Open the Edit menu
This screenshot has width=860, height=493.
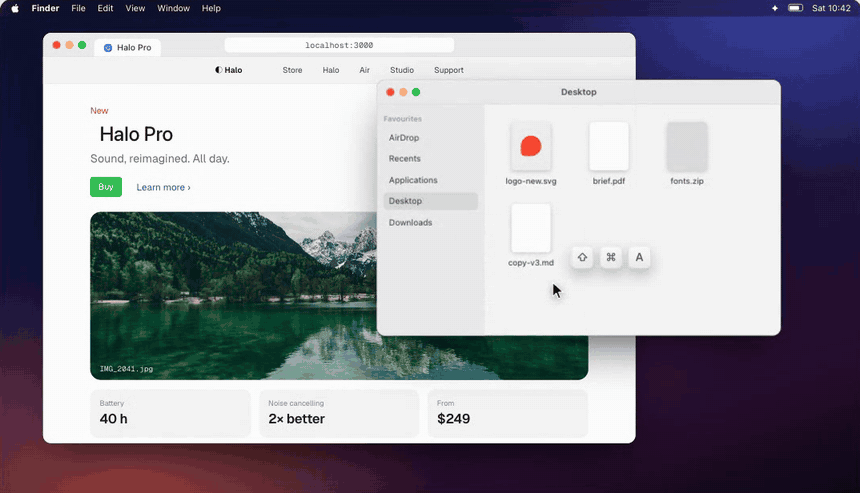click(105, 8)
